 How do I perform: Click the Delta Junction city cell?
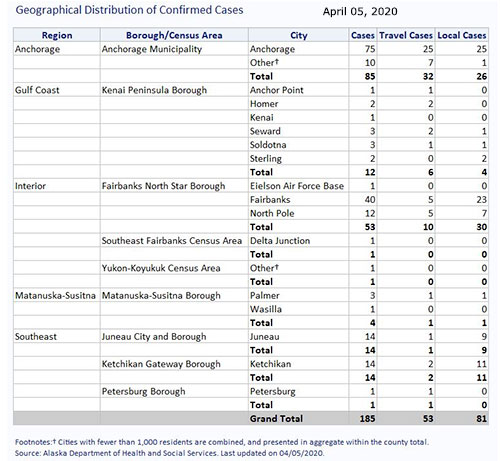[298, 241]
